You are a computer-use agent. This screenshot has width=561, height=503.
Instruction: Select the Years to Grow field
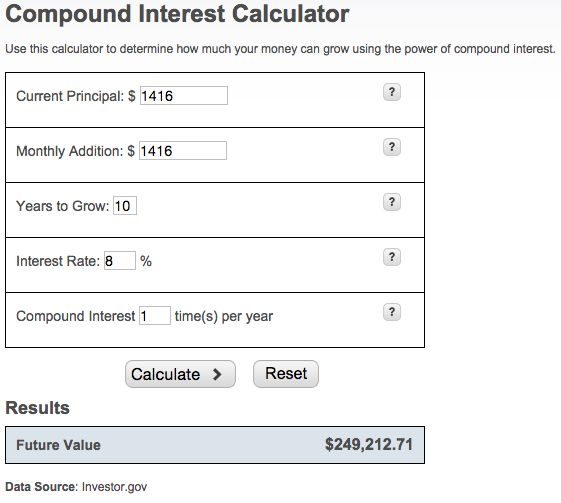click(125, 206)
